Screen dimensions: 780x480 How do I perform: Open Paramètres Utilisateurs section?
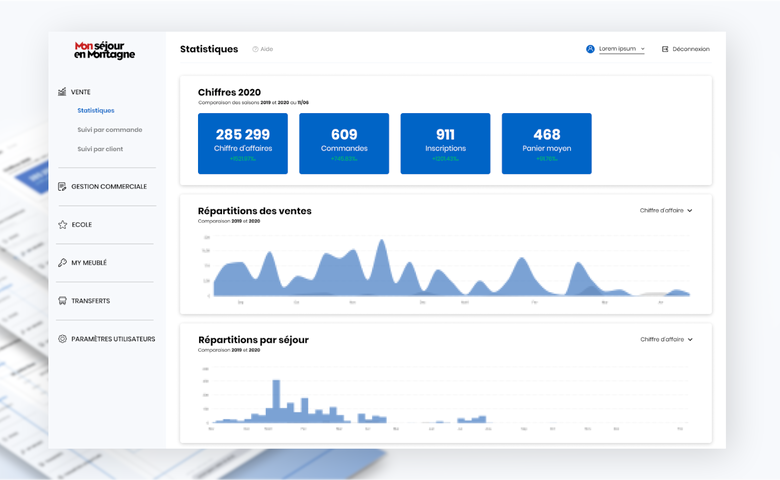[x=113, y=339]
